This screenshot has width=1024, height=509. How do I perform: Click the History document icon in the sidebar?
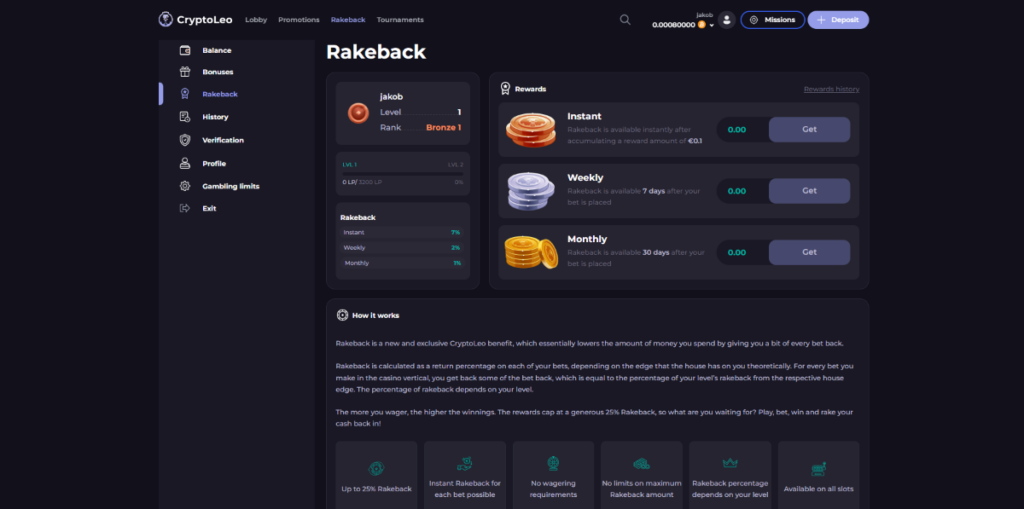(x=185, y=117)
